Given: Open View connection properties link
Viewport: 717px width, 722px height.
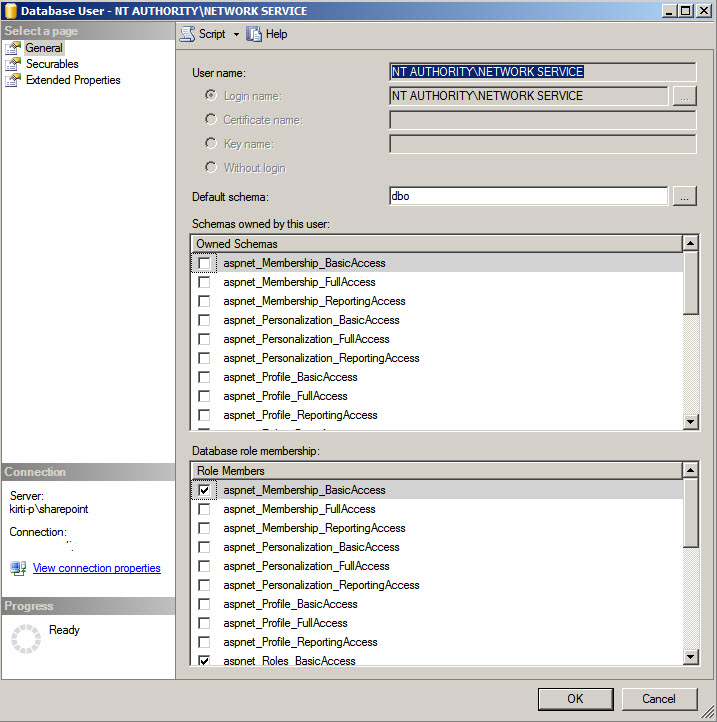Looking at the screenshot, I should click(96, 568).
